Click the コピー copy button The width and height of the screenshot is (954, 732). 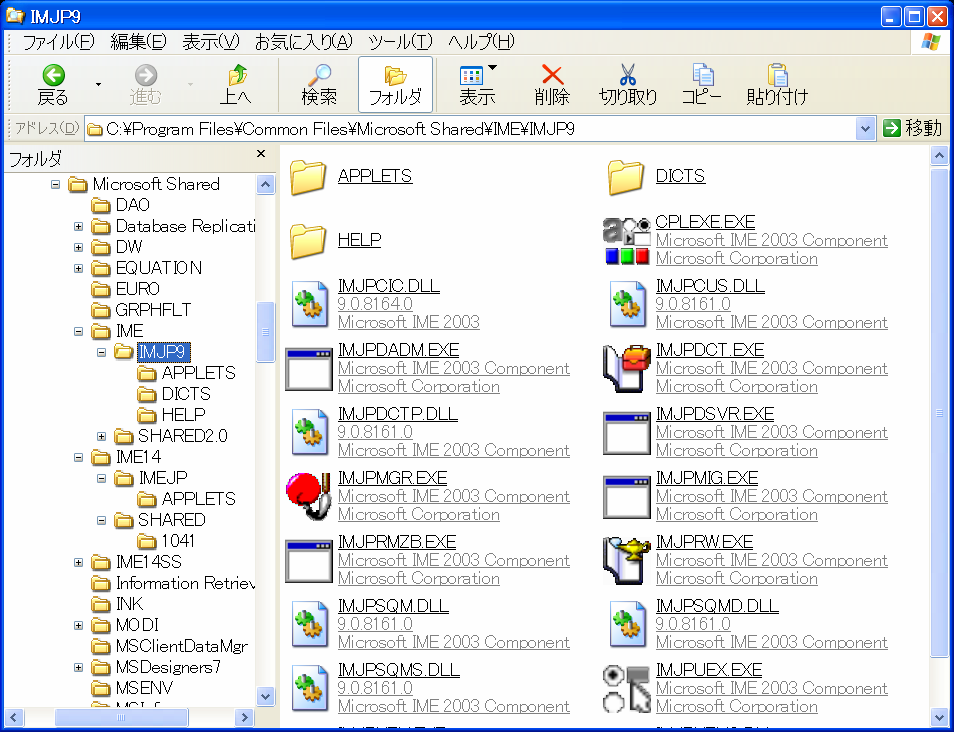[x=702, y=85]
